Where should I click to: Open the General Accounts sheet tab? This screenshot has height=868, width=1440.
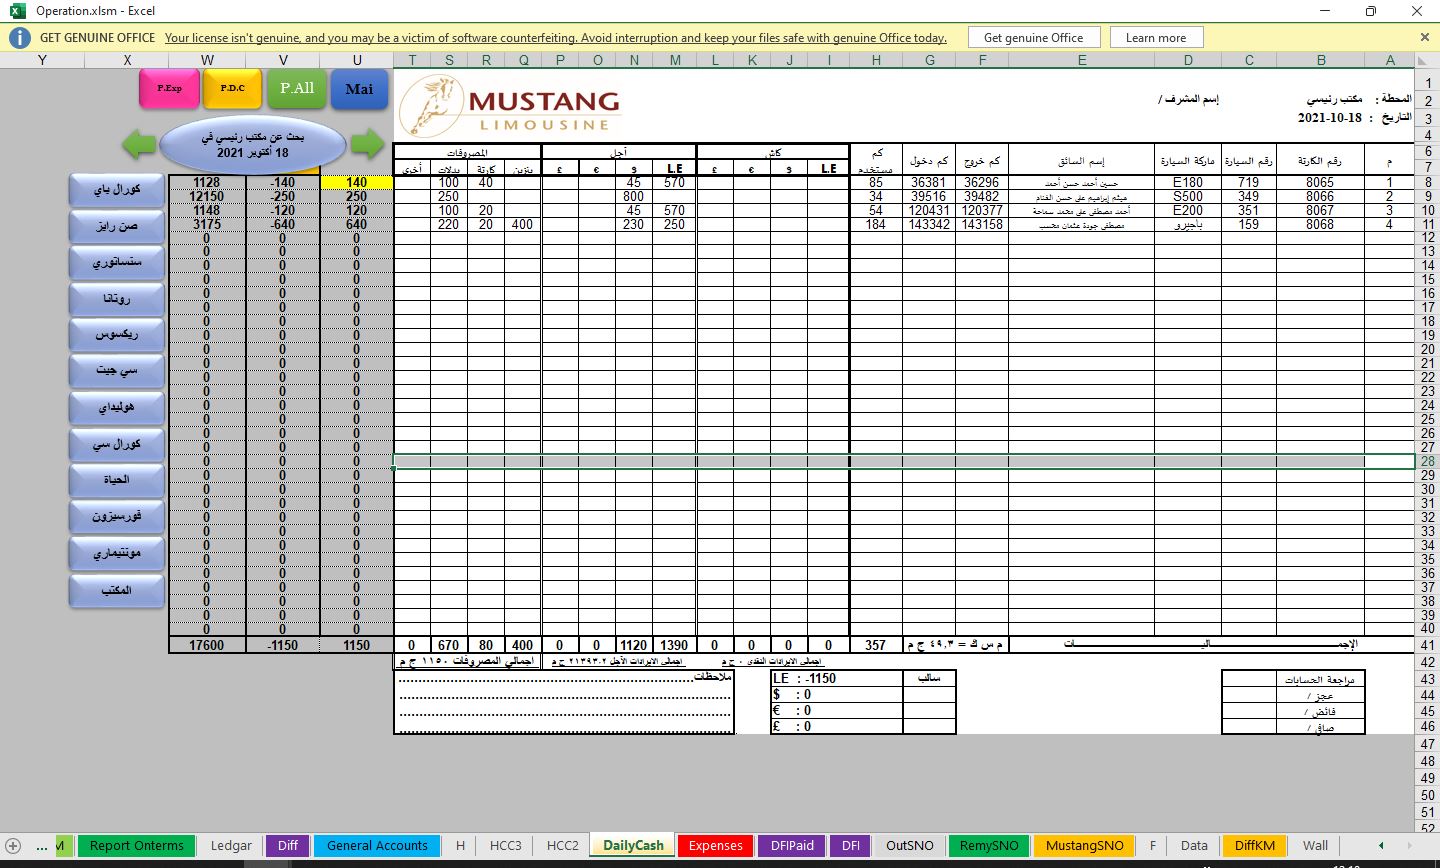pyautogui.click(x=377, y=846)
